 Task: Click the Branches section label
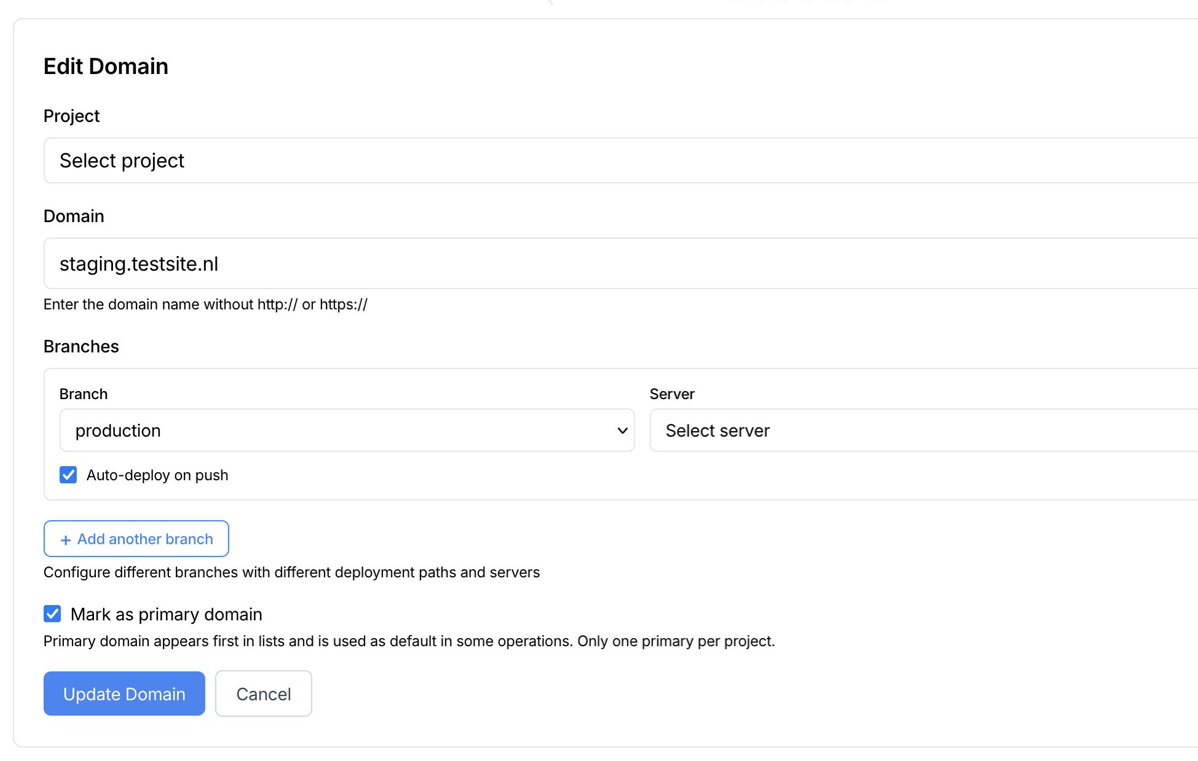[x=81, y=346]
